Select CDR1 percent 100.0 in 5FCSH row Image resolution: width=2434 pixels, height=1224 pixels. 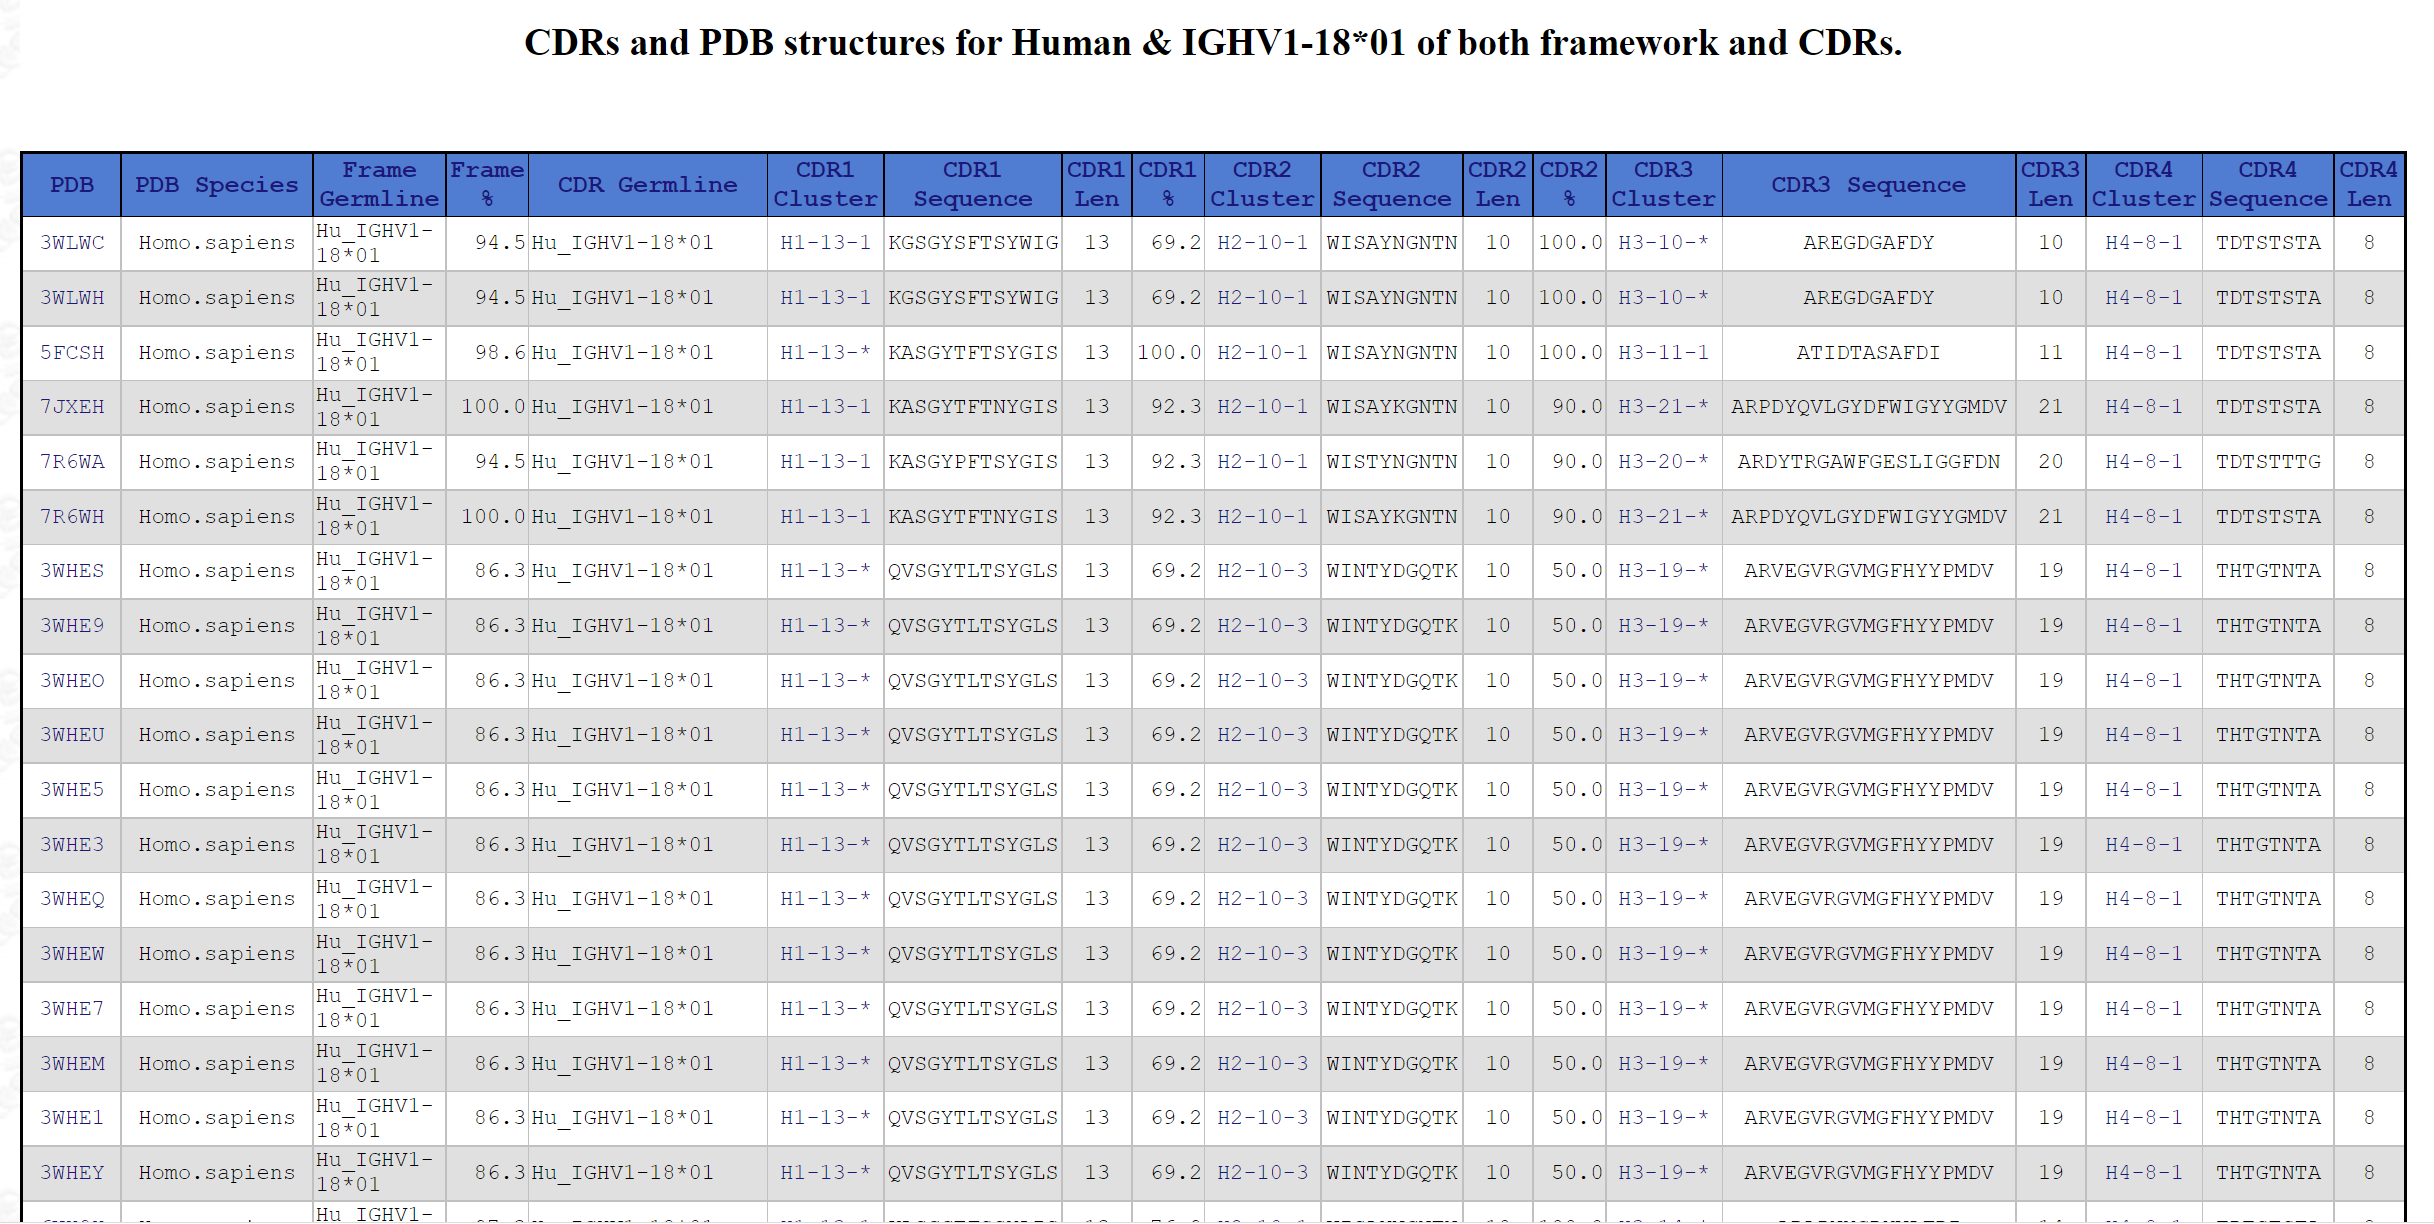1169,353
